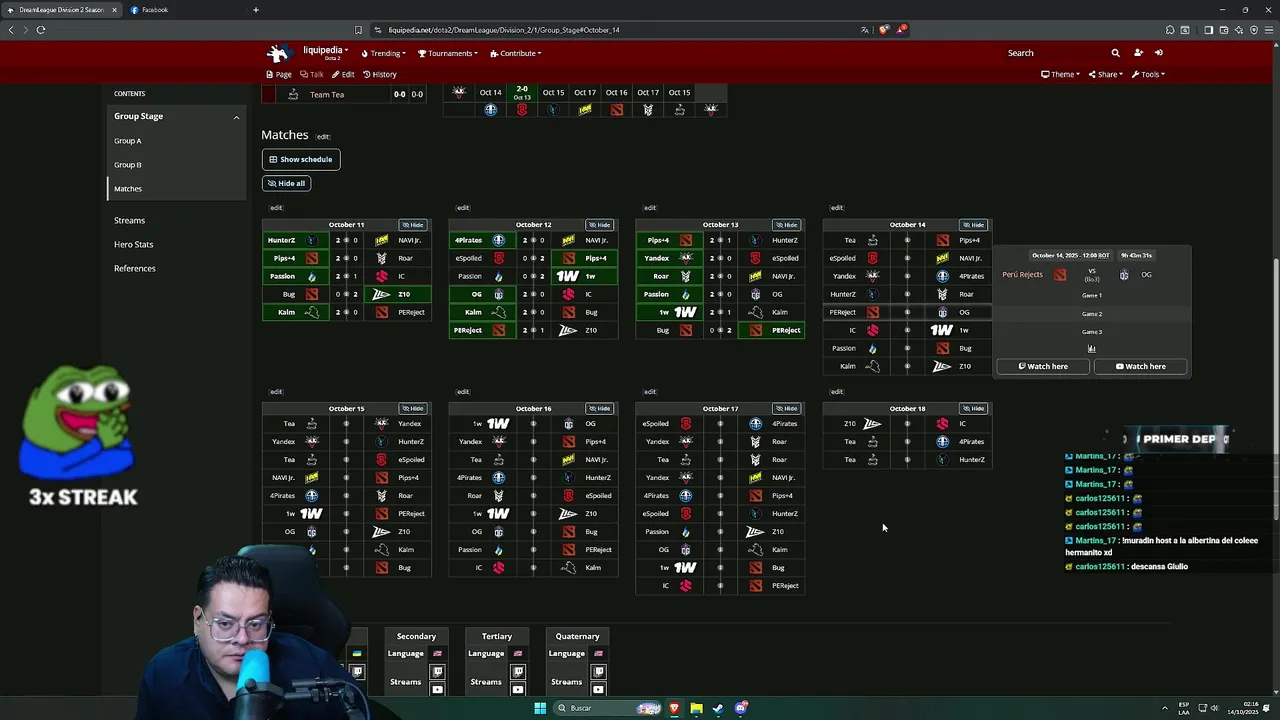Image resolution: width=1280 pixels, height=720 pixels.
Task: Click the 1W logo in October 12 Passion match
Action: click(567, 276)
